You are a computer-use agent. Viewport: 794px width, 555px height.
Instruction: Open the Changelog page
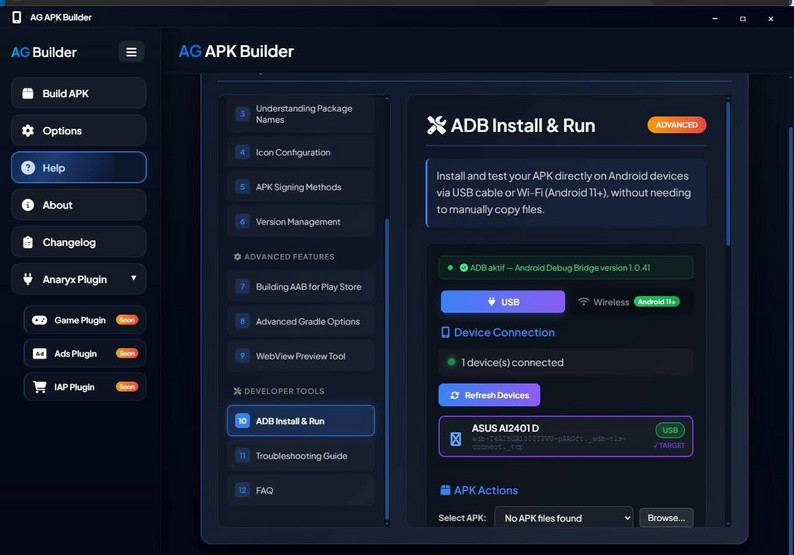coord(78,242)
